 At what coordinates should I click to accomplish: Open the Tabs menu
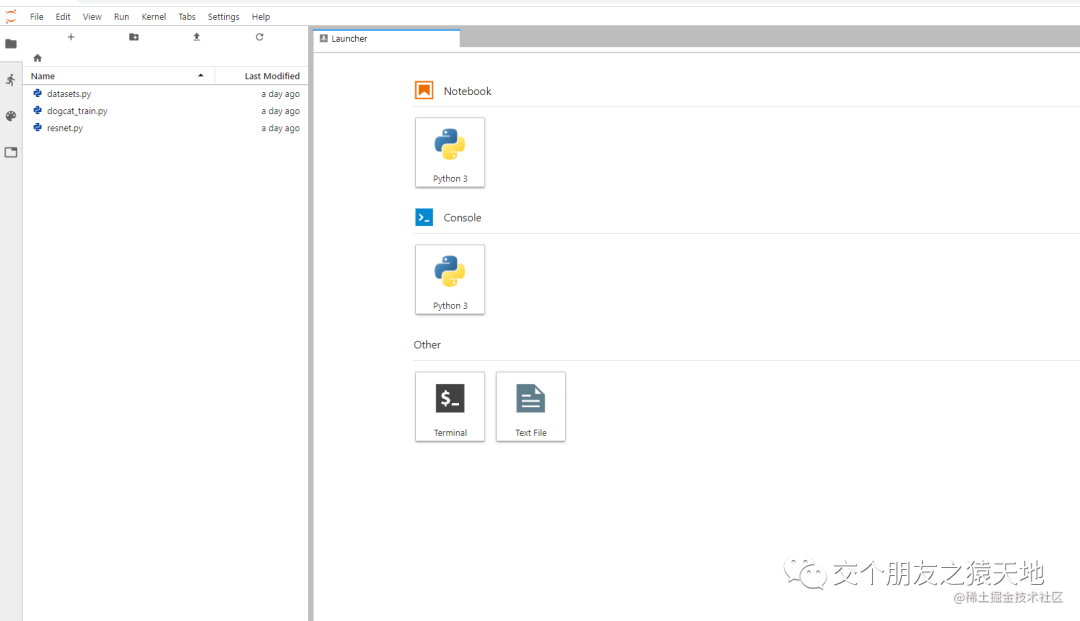(187, 17)
